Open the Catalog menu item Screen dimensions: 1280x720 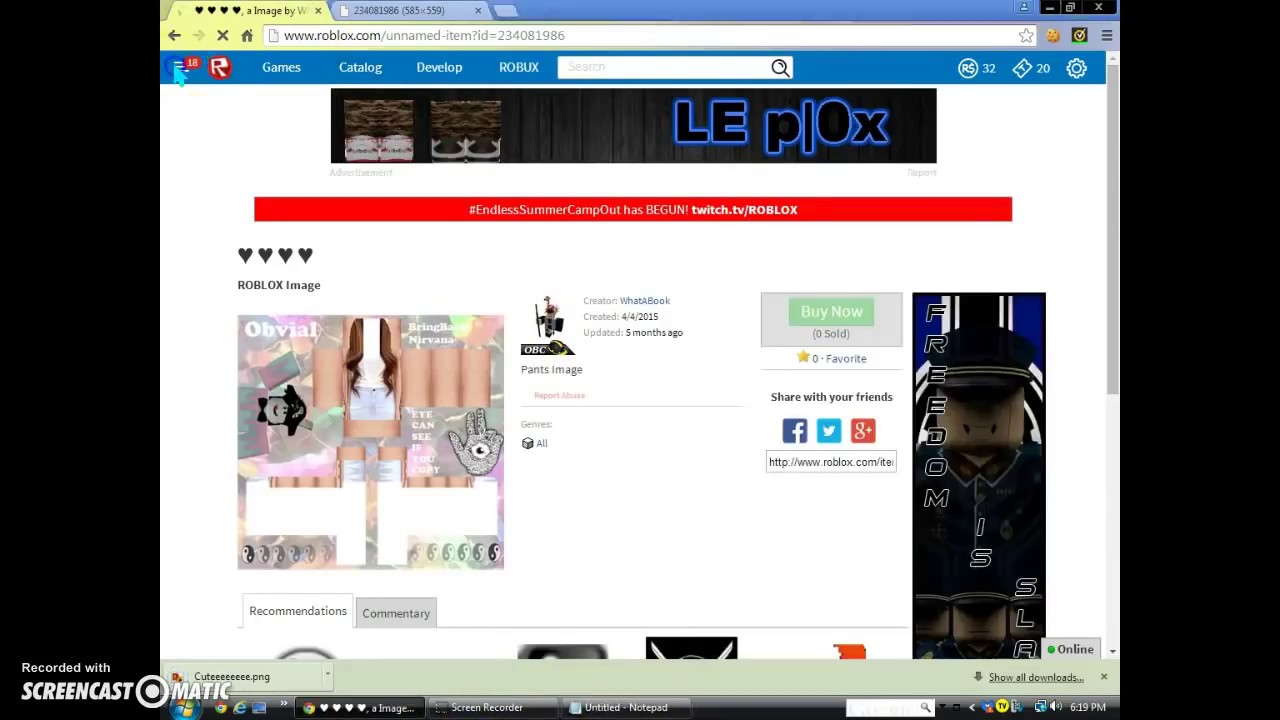click(x=360, y=67)
